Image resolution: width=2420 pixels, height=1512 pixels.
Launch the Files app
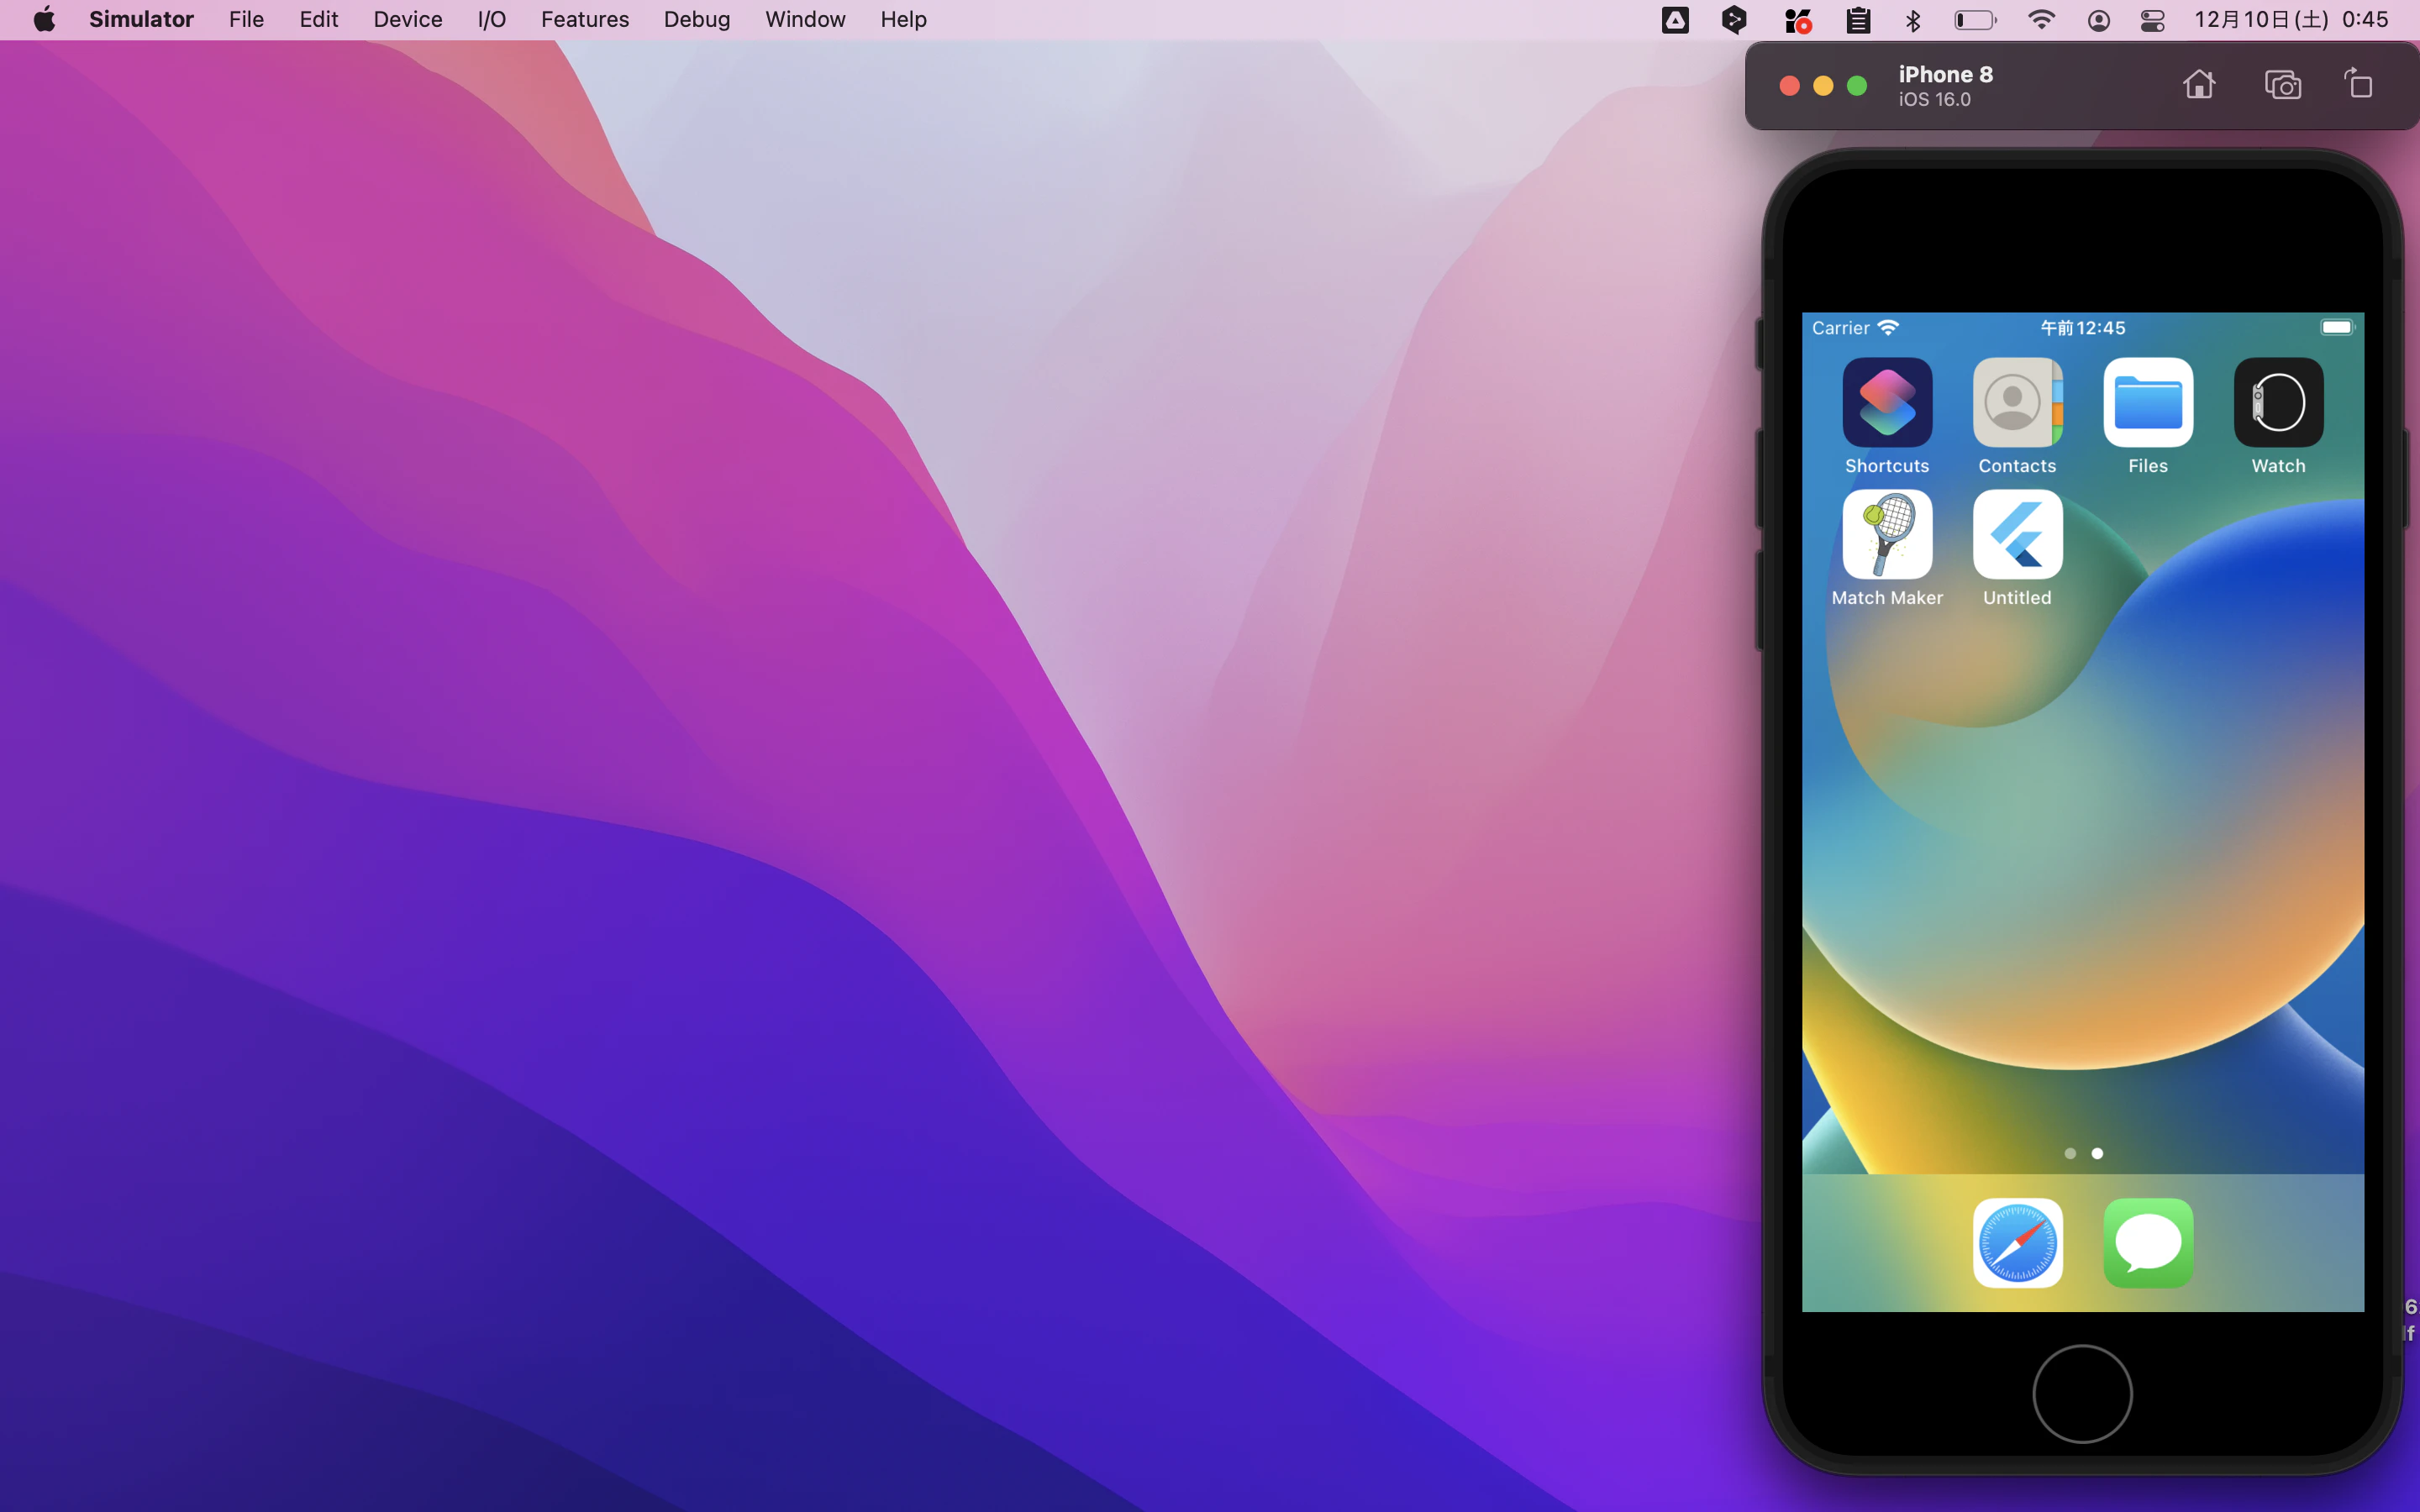coord(2148,402)
